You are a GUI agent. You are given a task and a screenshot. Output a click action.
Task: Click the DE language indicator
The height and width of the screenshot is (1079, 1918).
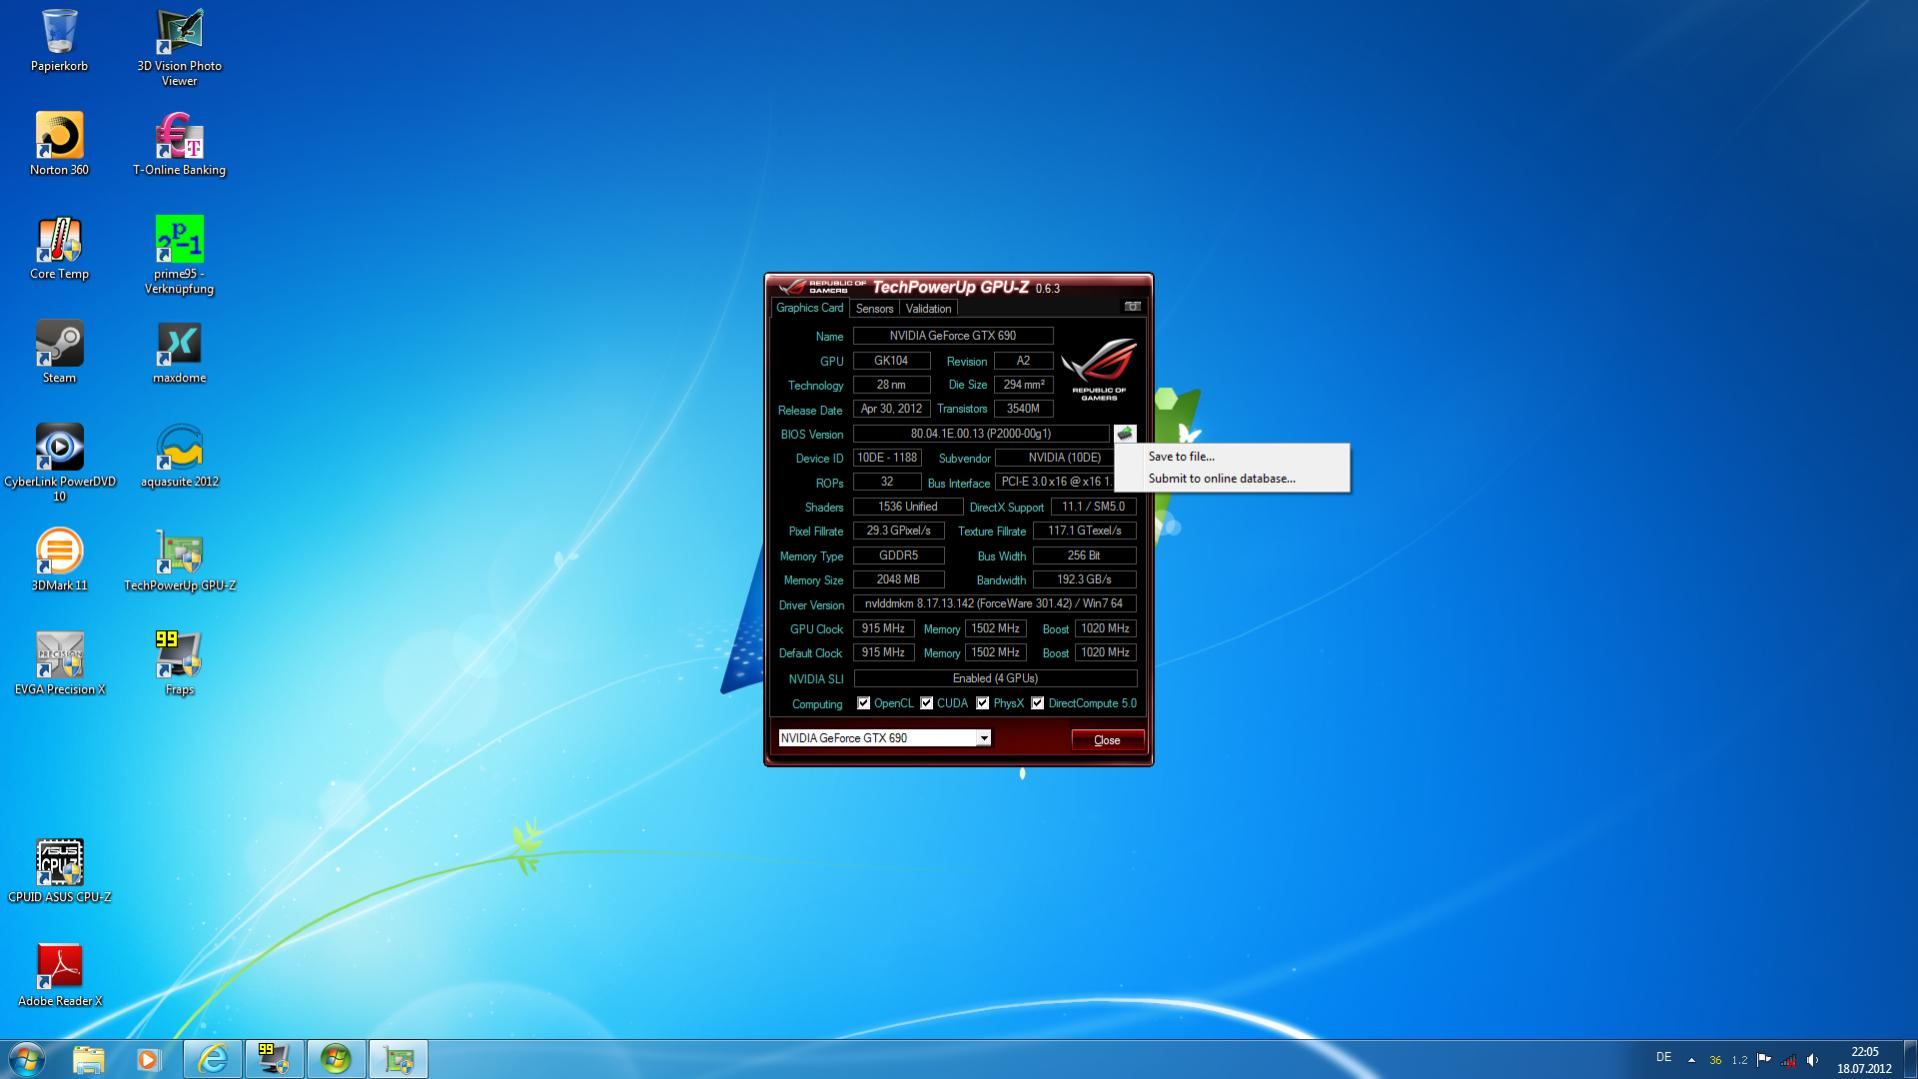click(x=1663, y=1057)
